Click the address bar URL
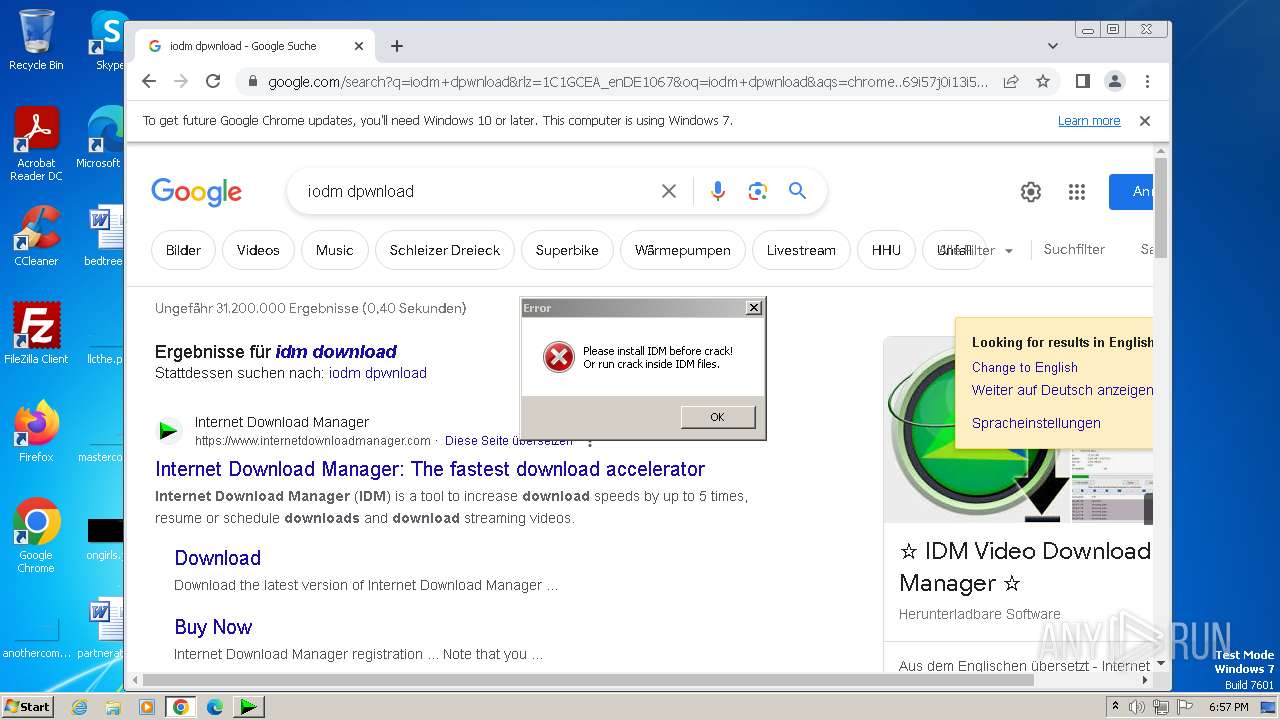This screenshot has height=720, width=1280. coord(627,82)
